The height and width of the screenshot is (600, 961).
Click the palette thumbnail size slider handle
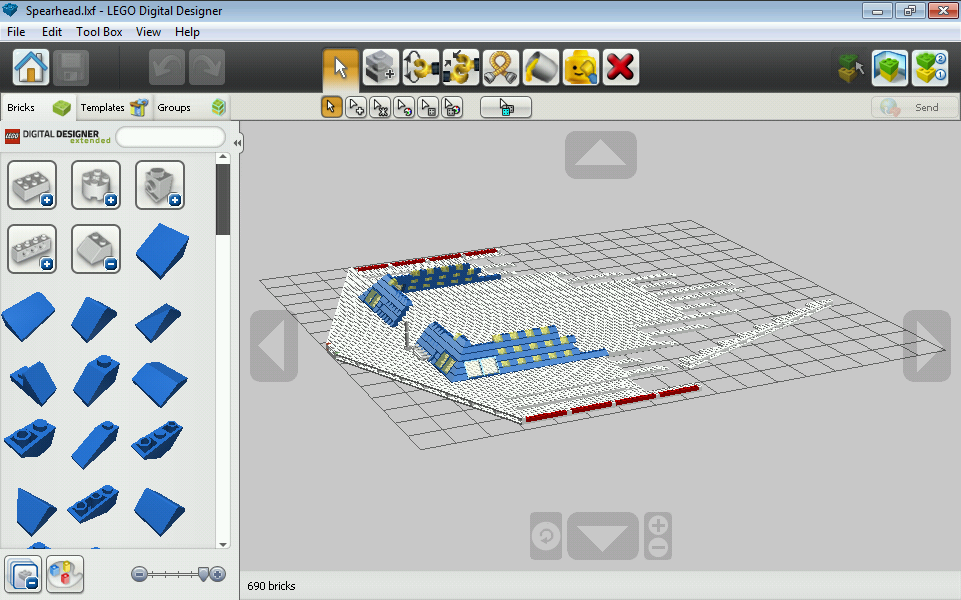pos(203,574)
